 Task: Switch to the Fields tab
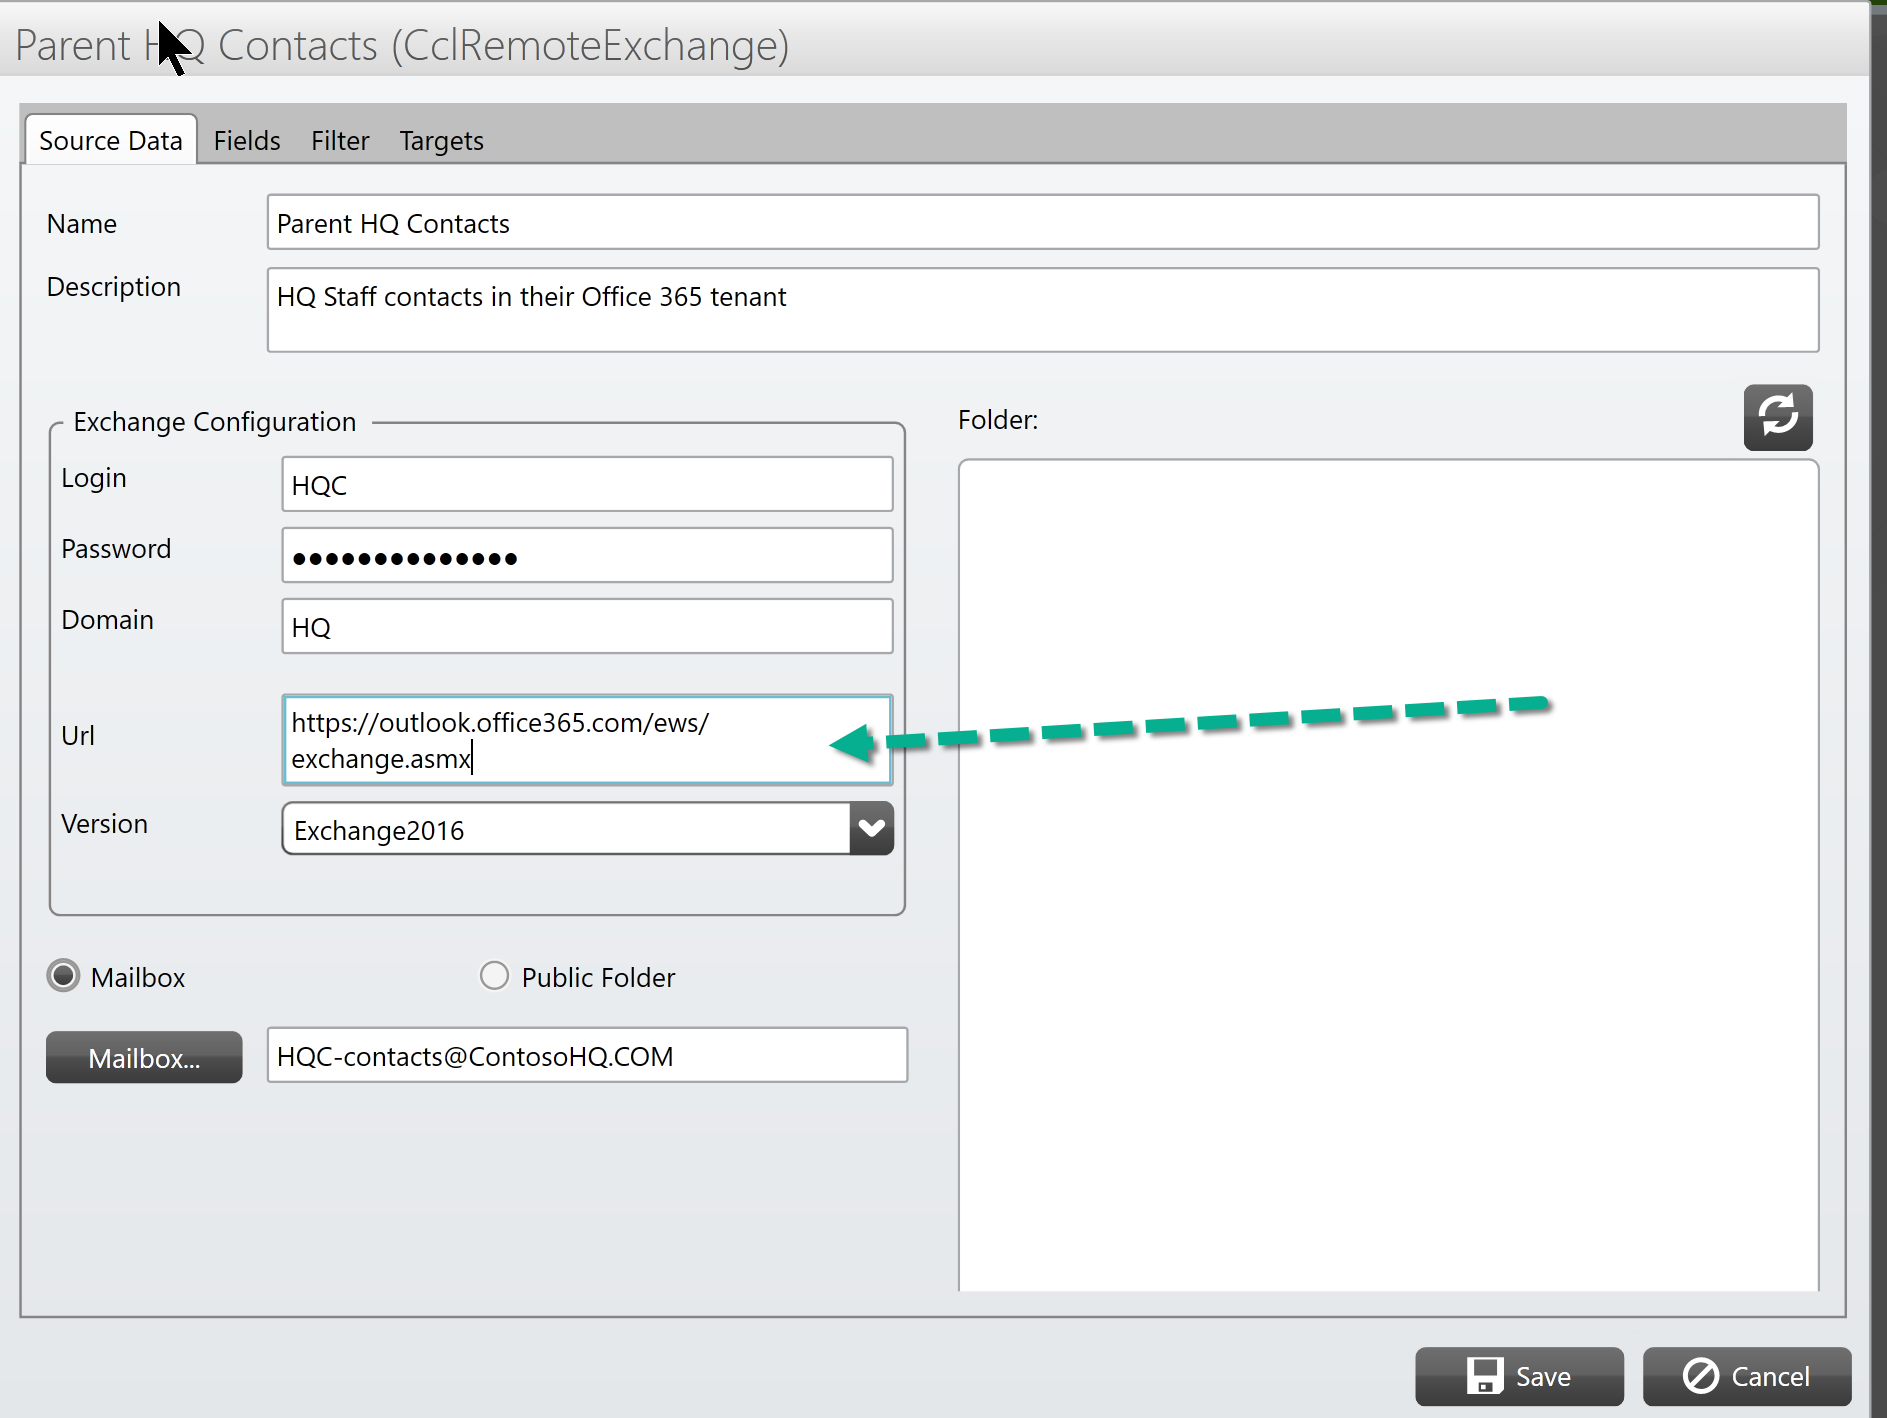[247, 141]
